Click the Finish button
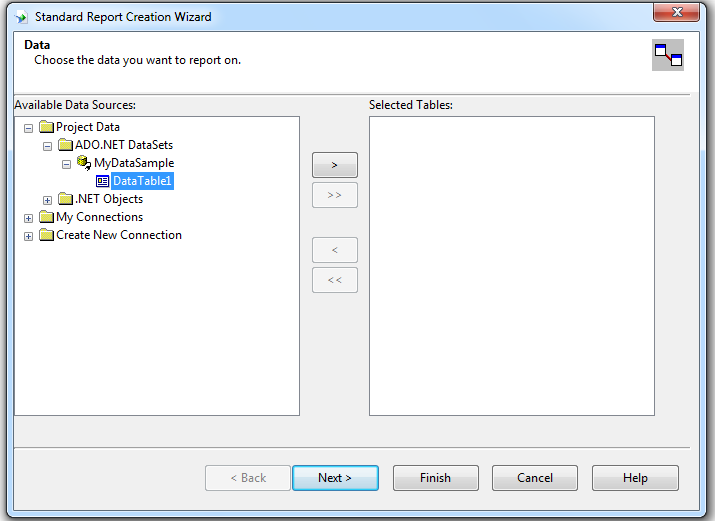 click(435, 478)
